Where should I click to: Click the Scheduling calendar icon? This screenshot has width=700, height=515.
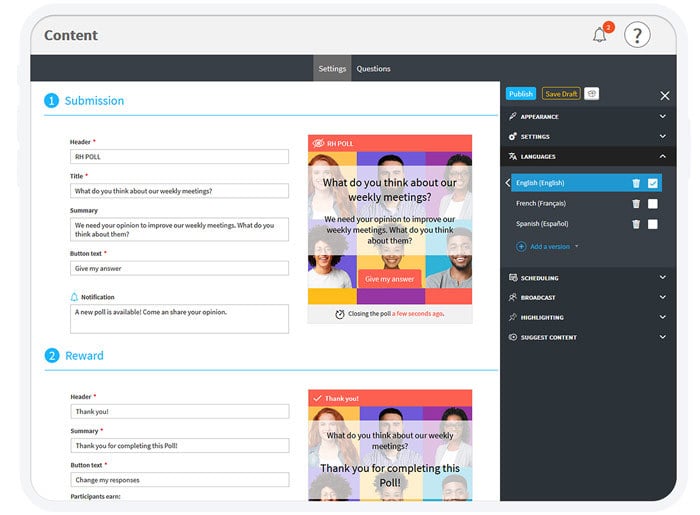click(x=513, y=278)
